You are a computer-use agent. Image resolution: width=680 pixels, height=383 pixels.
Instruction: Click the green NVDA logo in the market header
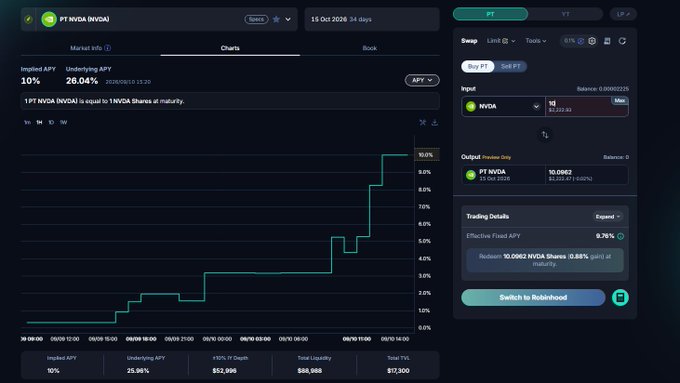pos(49,19)
